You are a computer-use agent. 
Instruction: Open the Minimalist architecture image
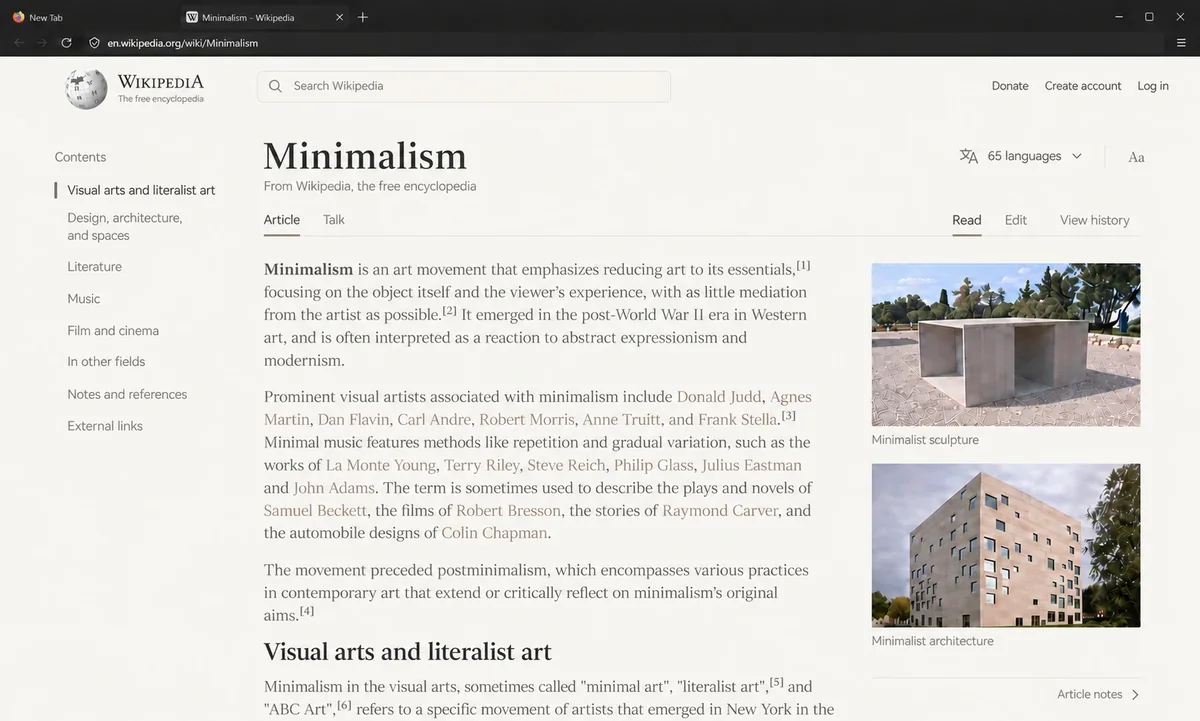(x=1006, y=545)
